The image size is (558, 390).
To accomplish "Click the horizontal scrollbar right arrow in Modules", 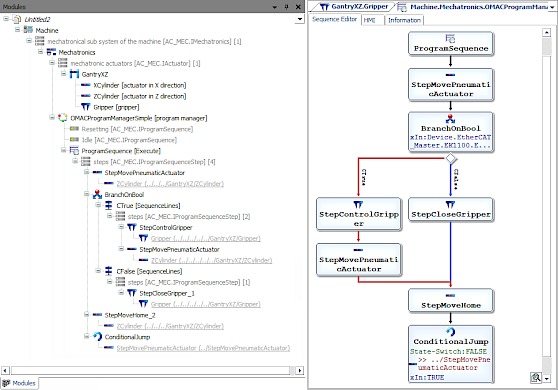I will (300, 370).
